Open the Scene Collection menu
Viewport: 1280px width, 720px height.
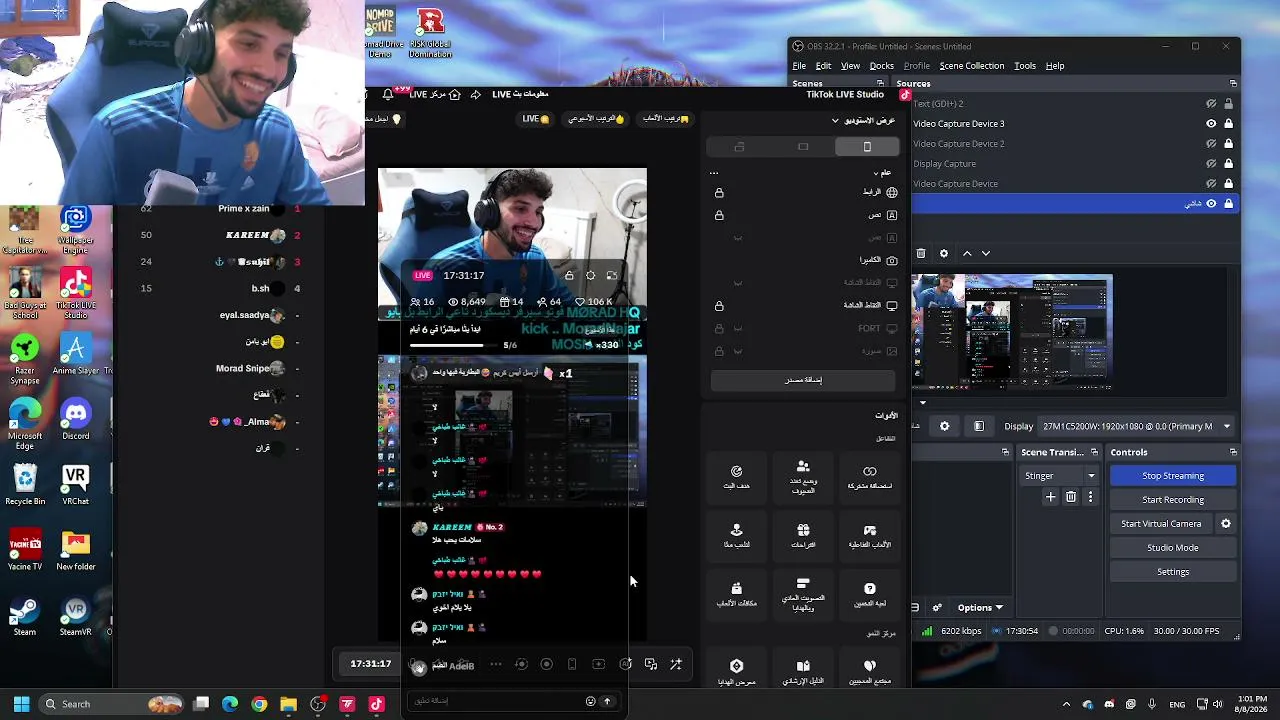tap(971, 66)
